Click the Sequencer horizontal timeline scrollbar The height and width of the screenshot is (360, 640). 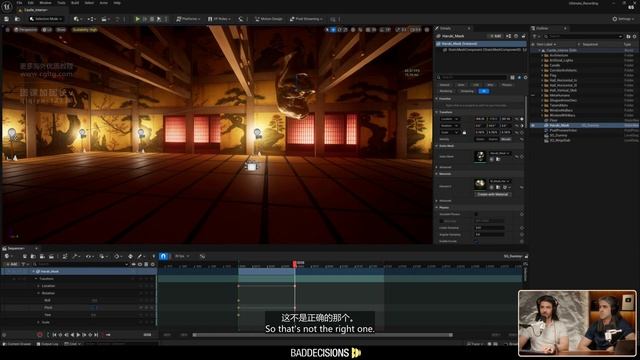(x=322, y=335)
